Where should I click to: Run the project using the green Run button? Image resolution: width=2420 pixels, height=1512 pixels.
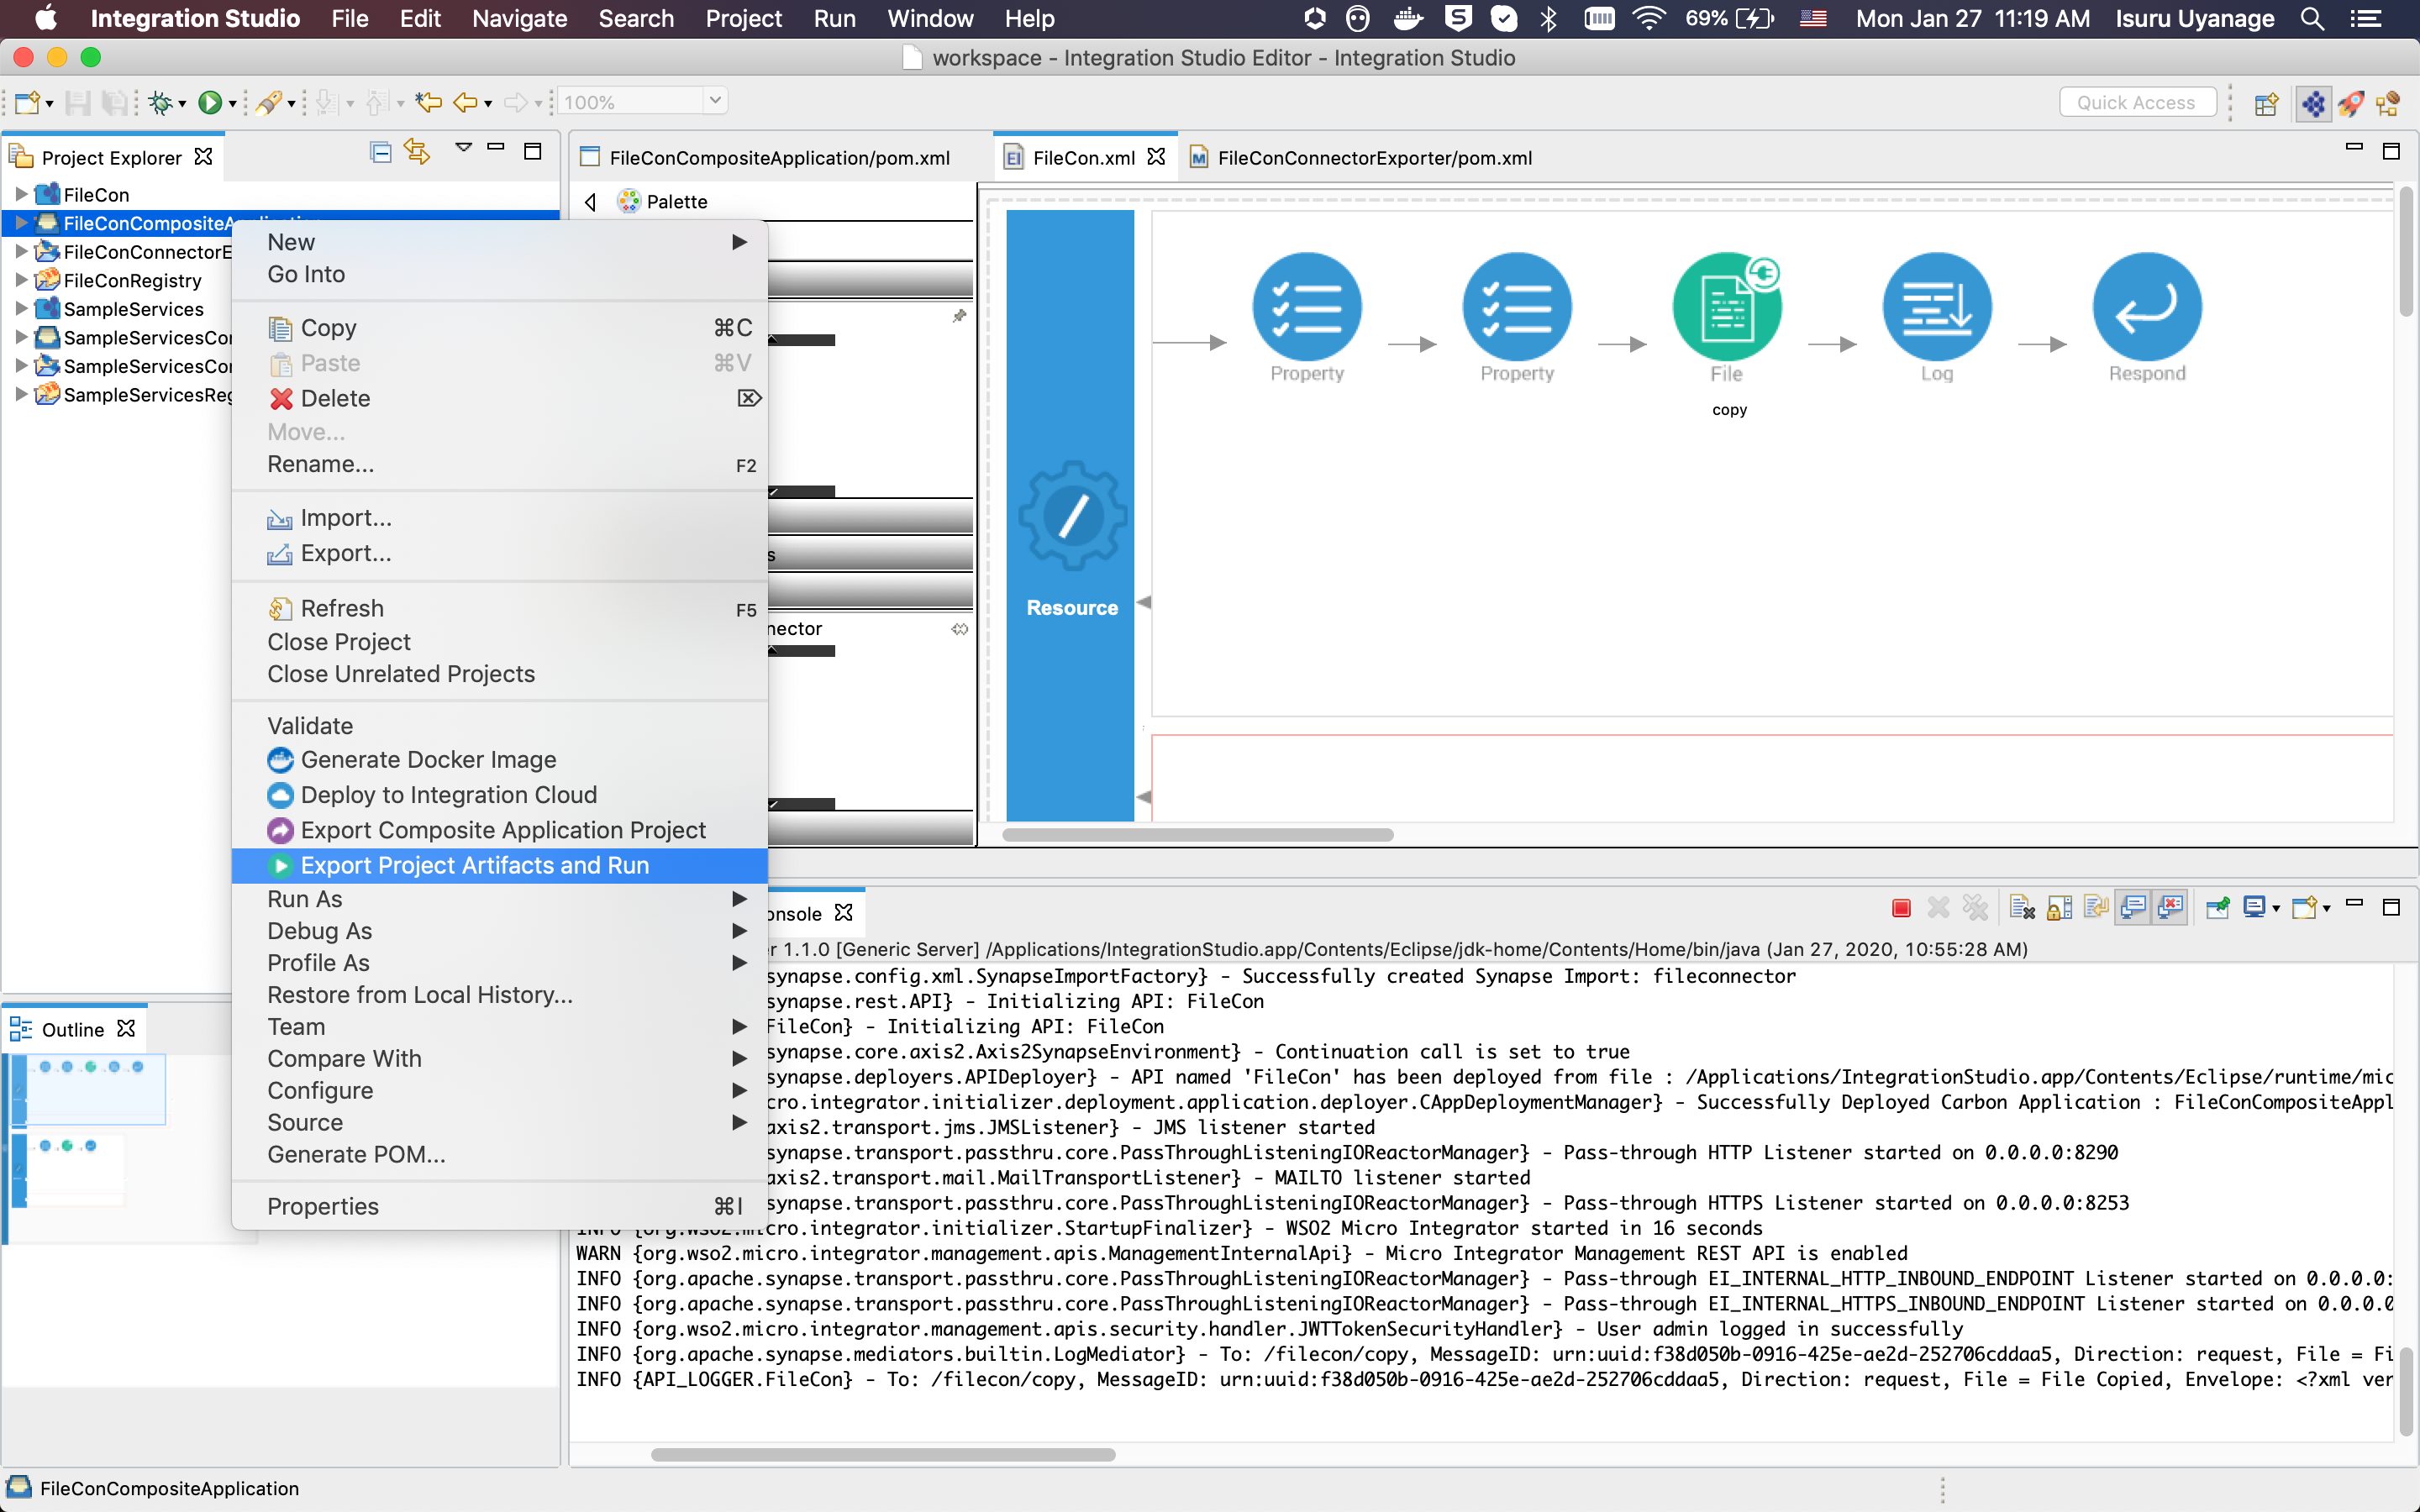tap(211, 101)
